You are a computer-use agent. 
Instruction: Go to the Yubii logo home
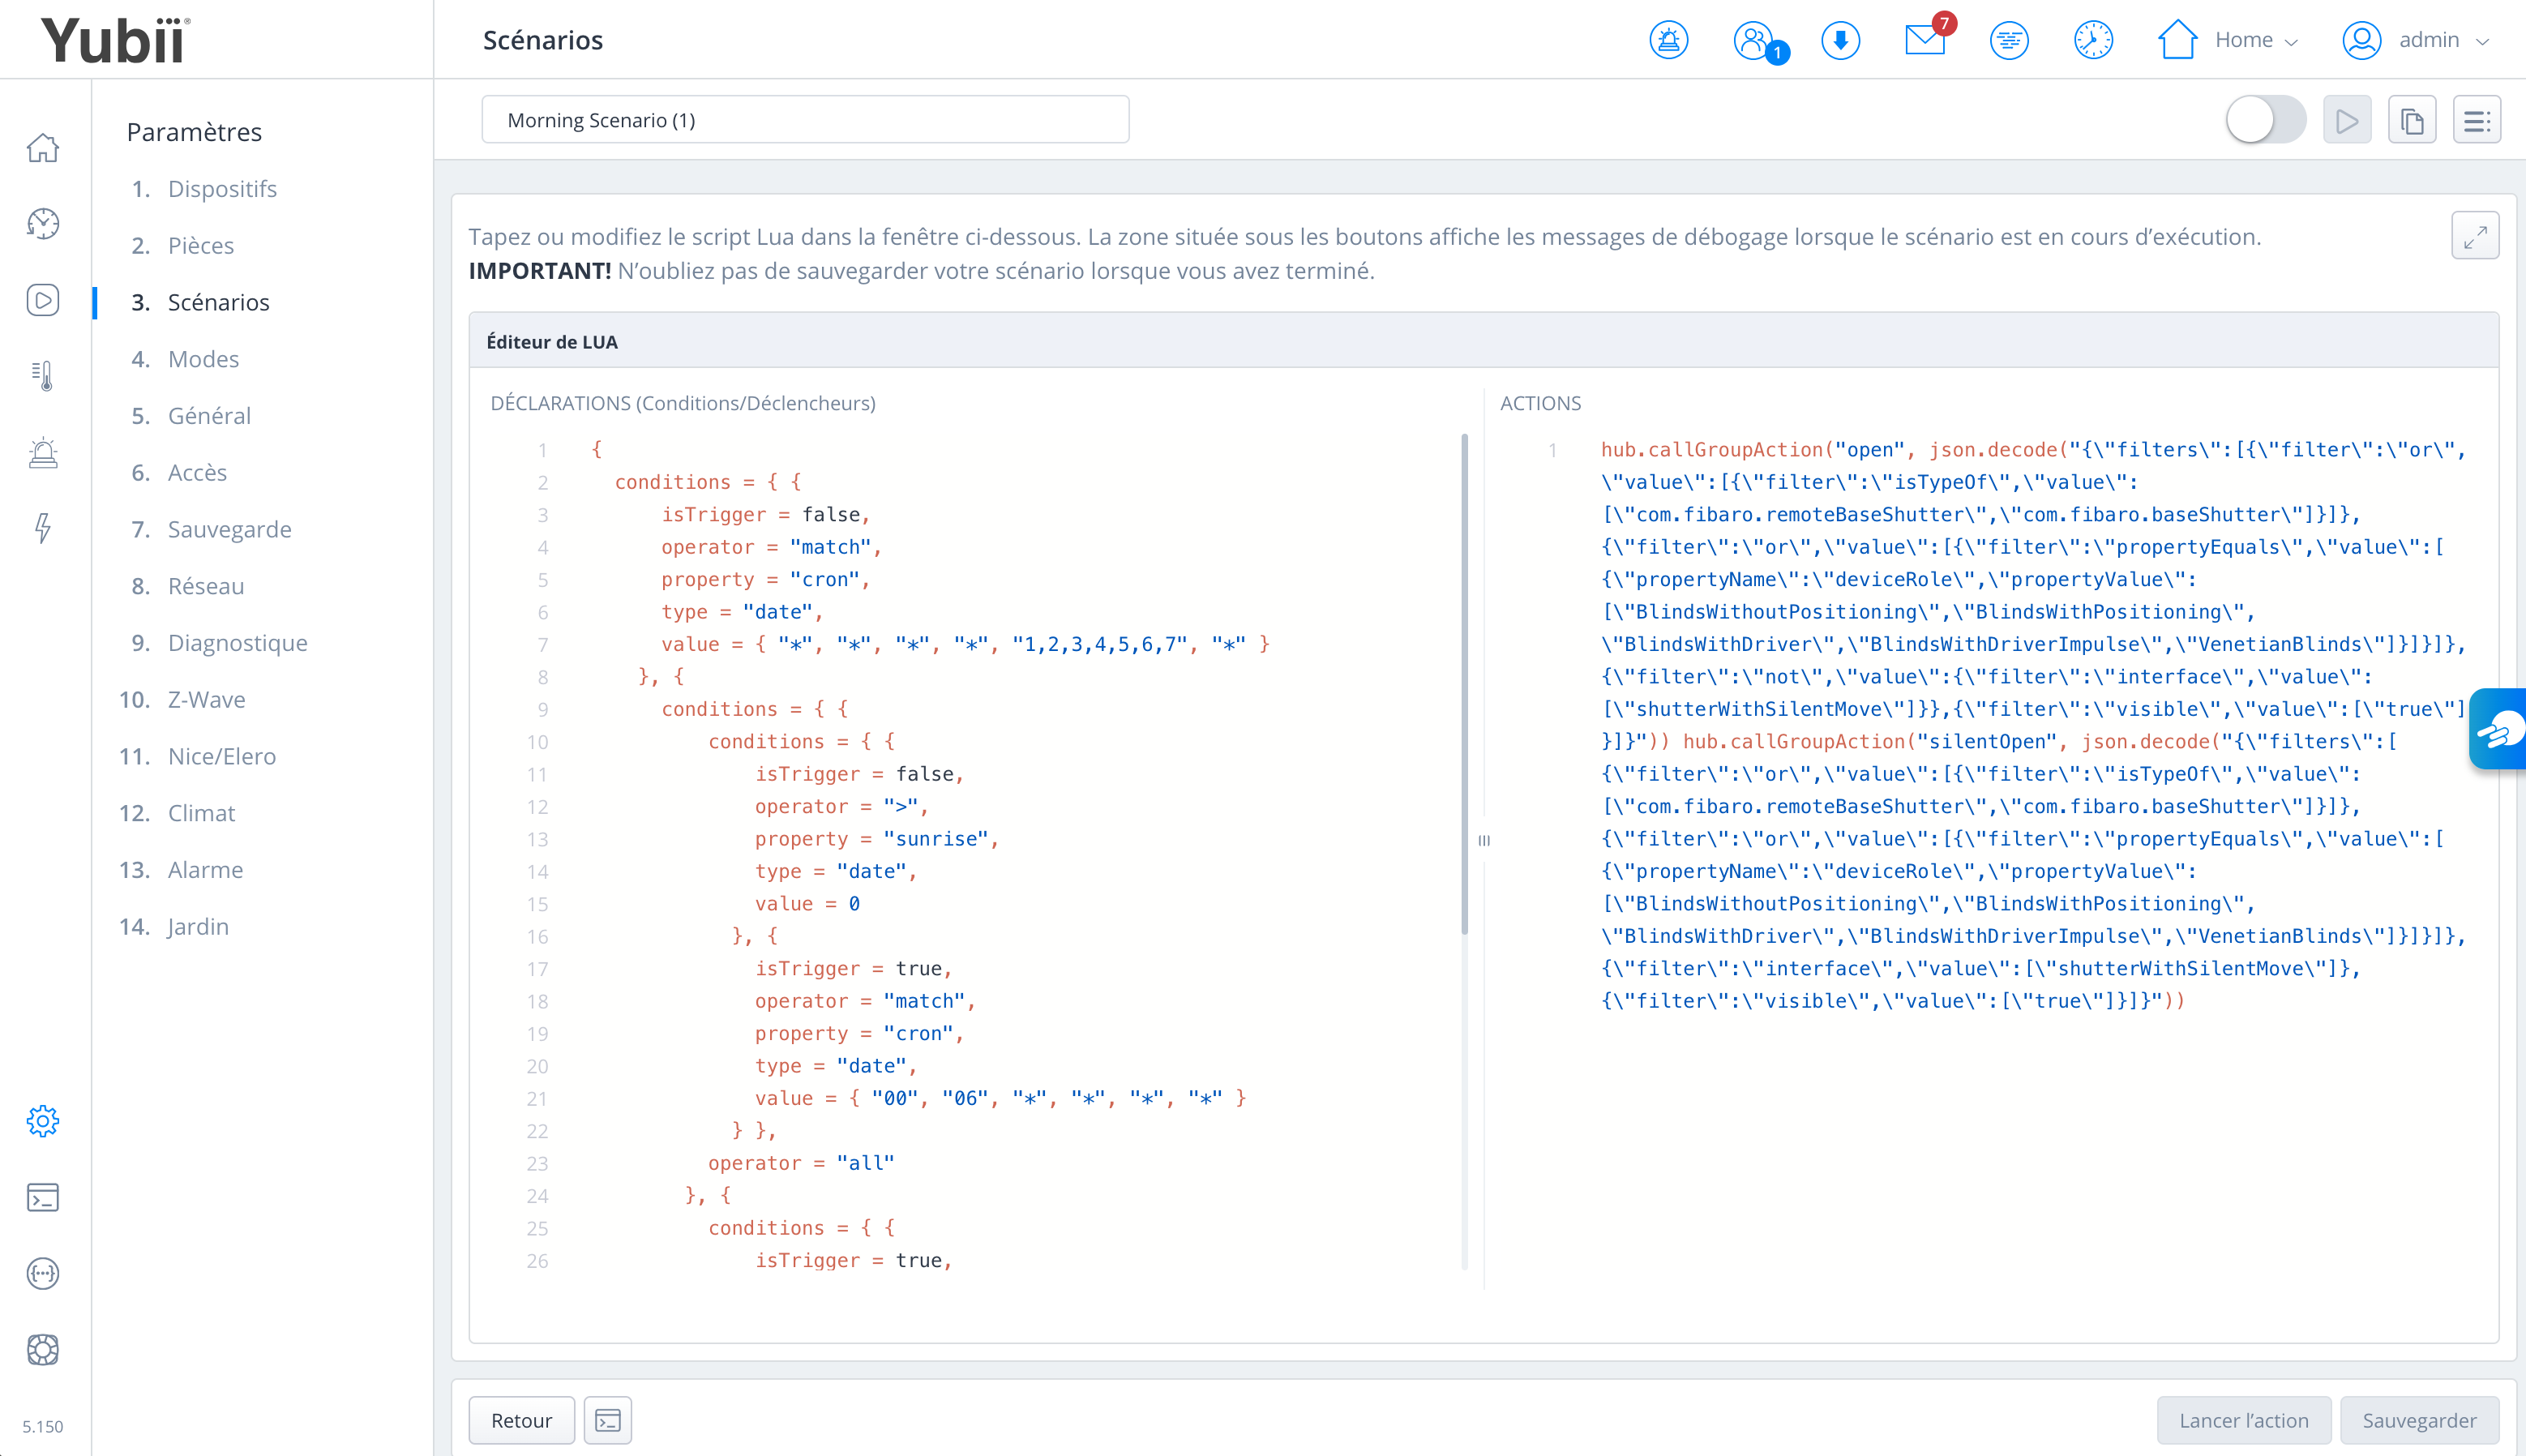(x=115, y=40)
